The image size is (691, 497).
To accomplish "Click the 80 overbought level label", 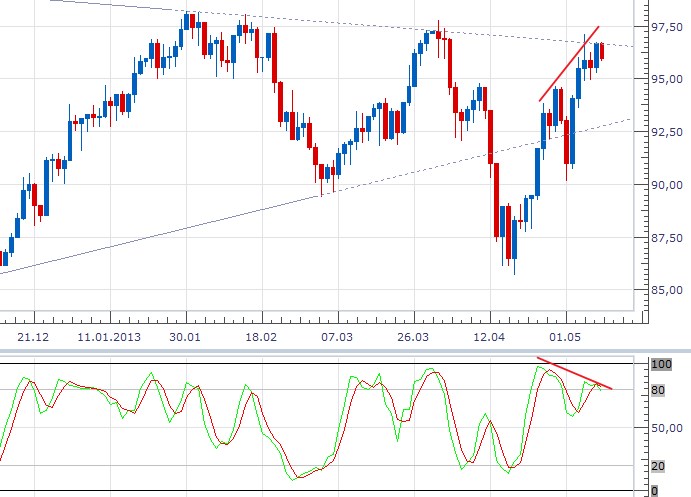I will 657,389.
